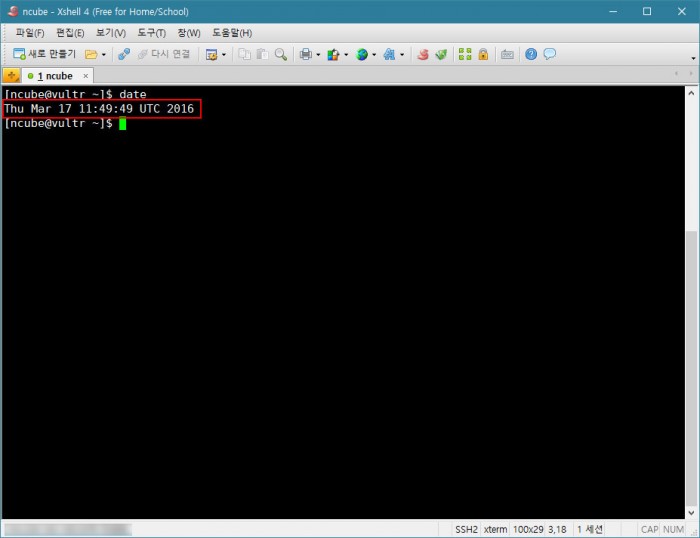Screen dimensions: 700x538
Task: Click the blue help question icon
Action: point(531,54)
